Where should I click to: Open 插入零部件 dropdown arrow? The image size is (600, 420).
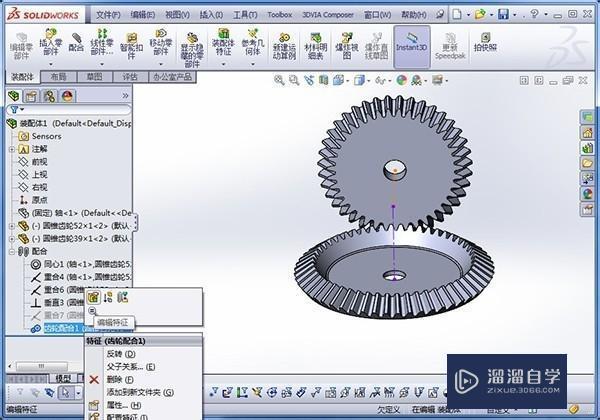(51, 64)
